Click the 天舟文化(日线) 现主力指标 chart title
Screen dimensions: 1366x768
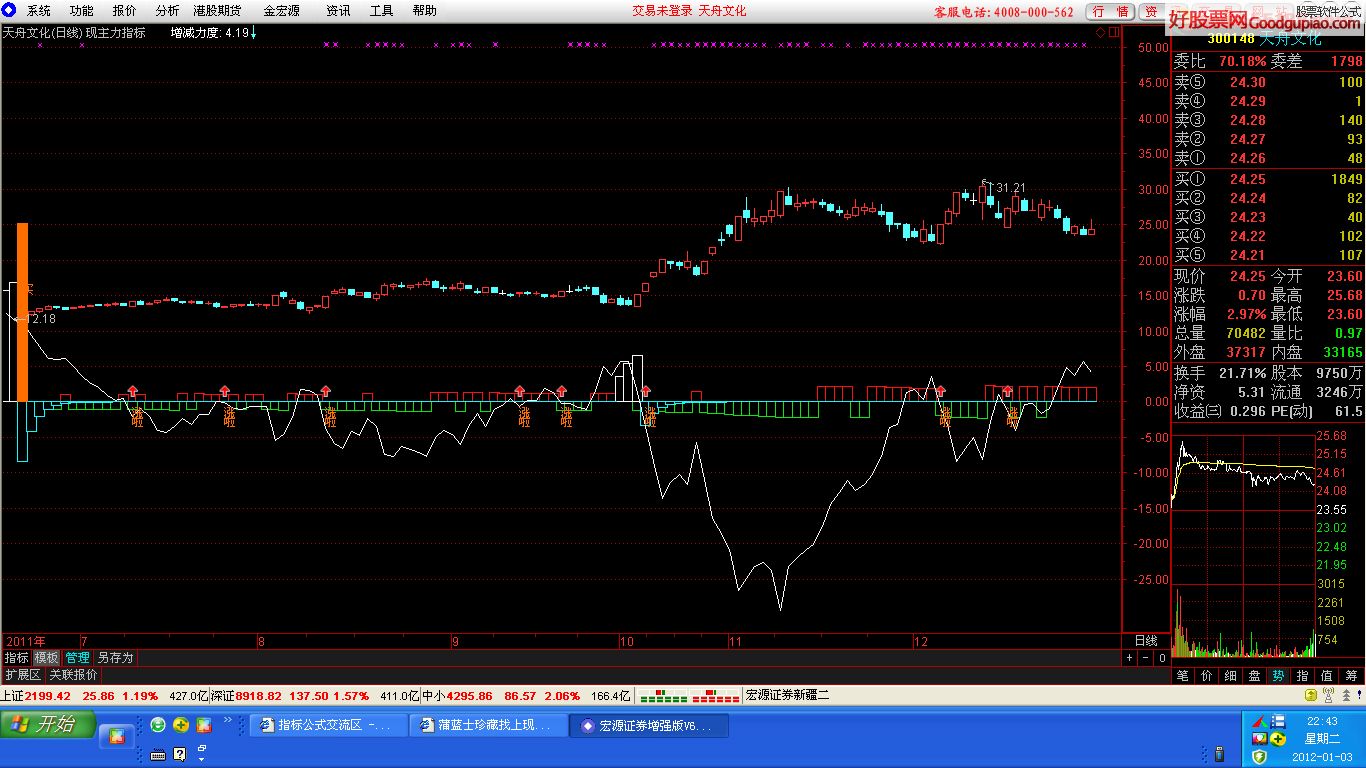click(x=74, y=33)
